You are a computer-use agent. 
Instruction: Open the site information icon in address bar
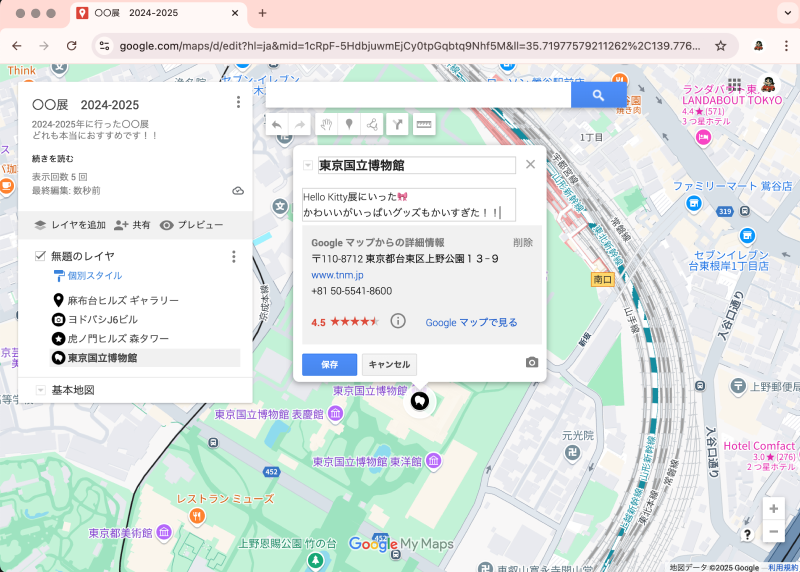[105, 46]
